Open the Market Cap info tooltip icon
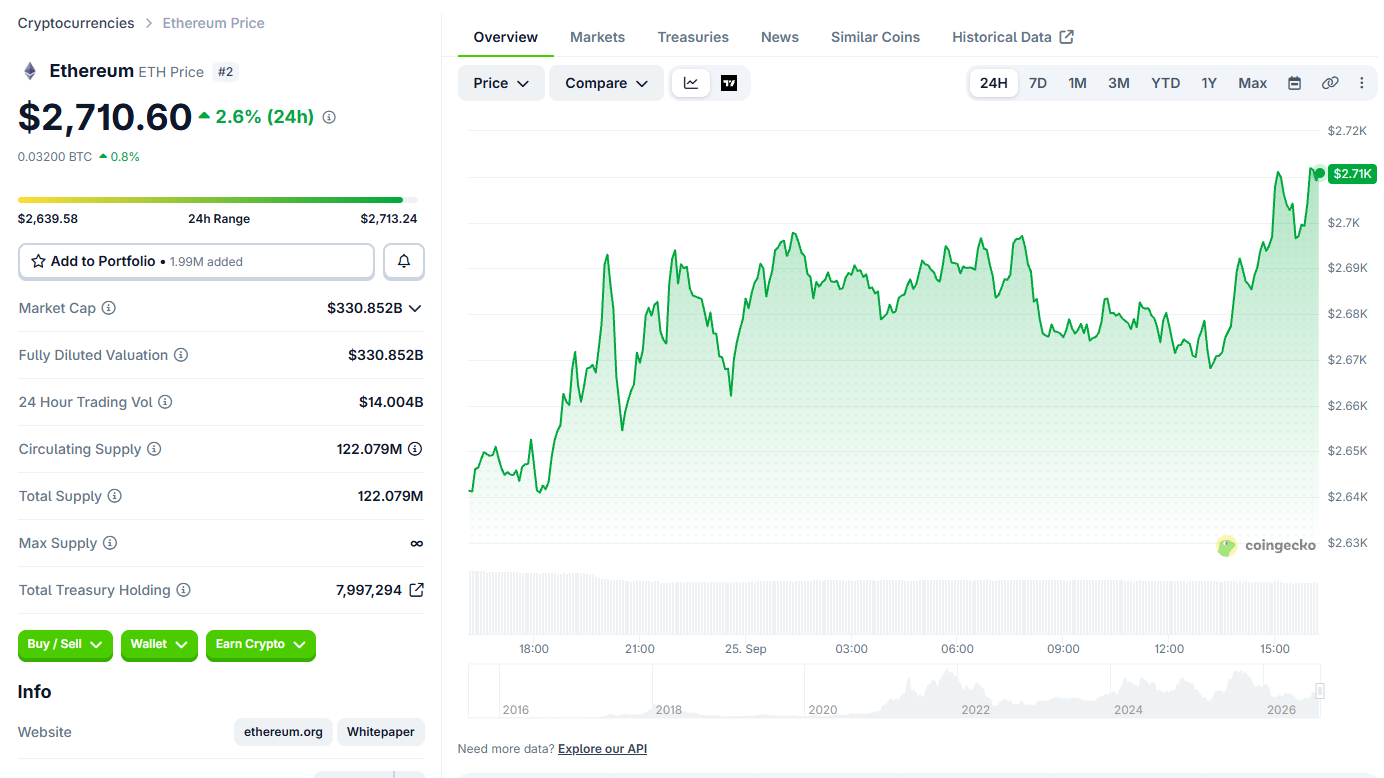1384x778 pixels. (109, 308)
